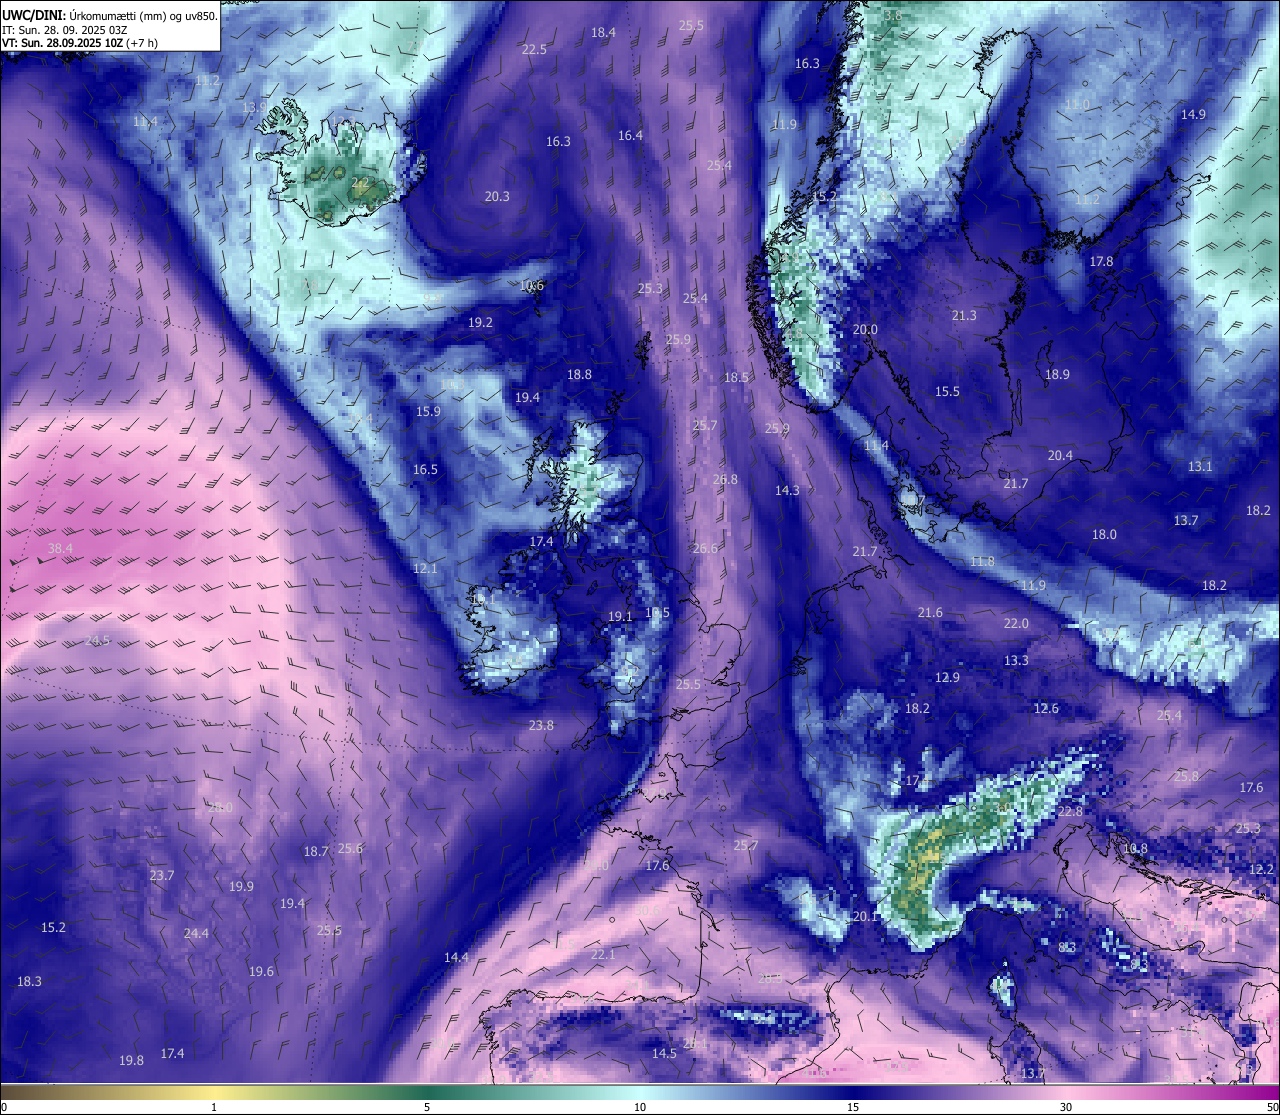
Task: Click the 12.9 map value
Action: 947,678
